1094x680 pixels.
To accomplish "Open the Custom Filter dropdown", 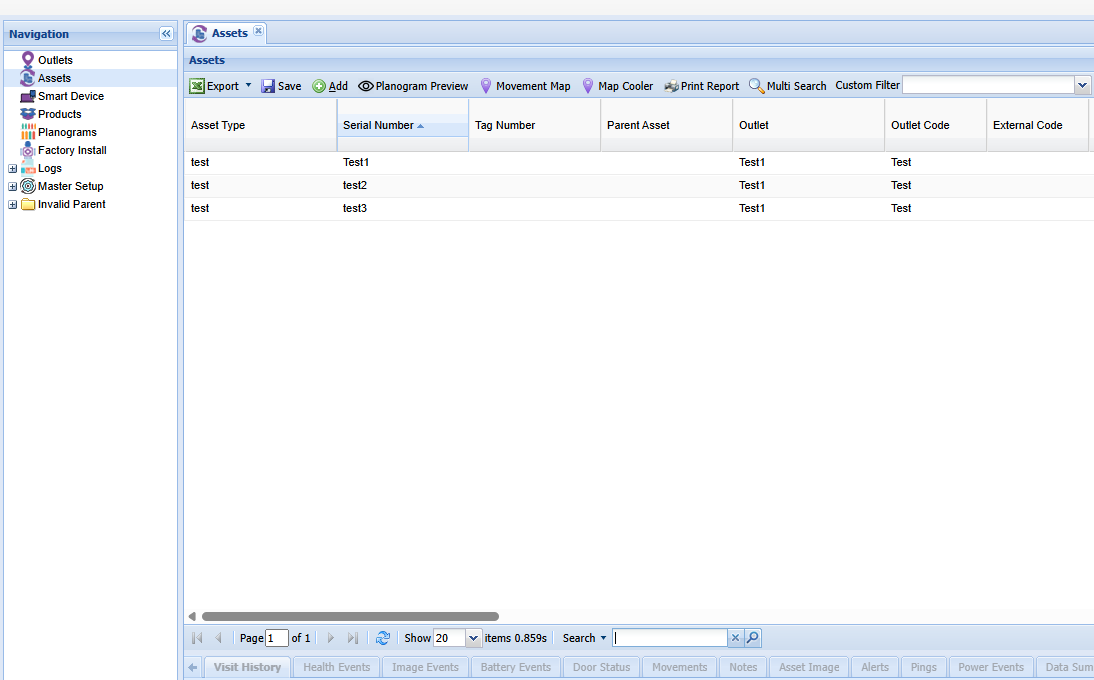I will [1082, 85].
